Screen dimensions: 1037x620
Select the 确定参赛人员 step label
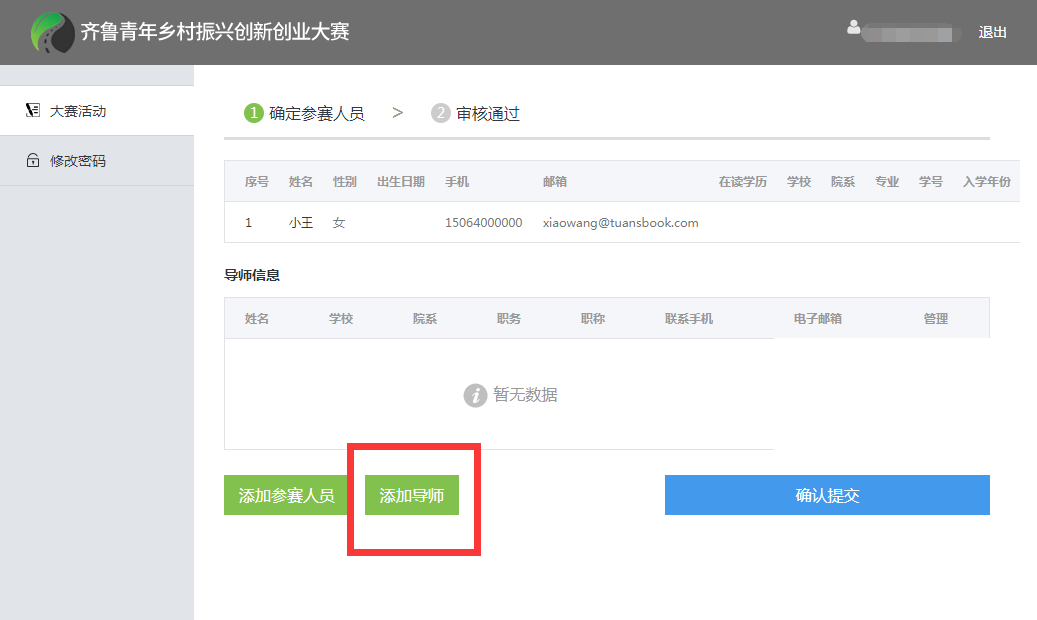click(317, 114)
